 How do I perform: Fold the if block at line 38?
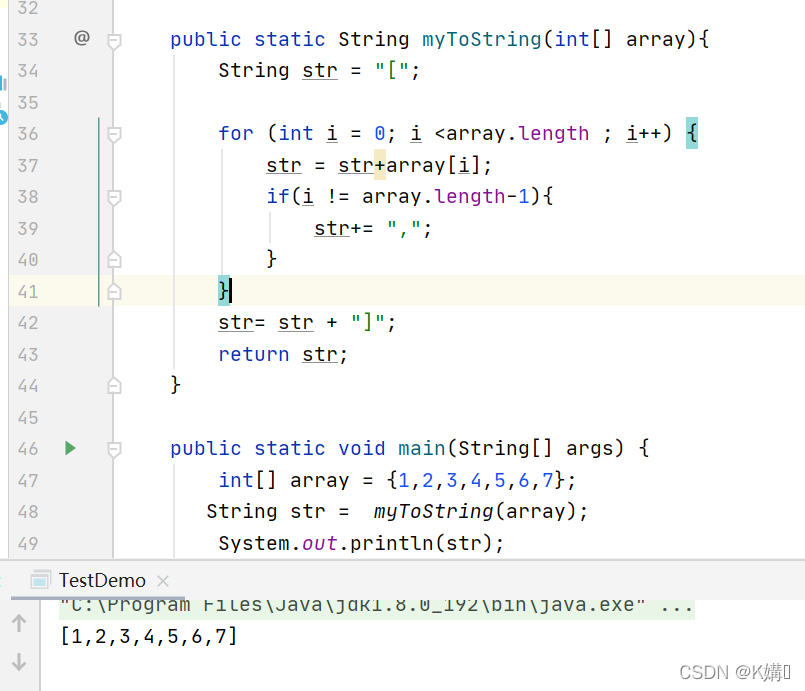(114, 197)
